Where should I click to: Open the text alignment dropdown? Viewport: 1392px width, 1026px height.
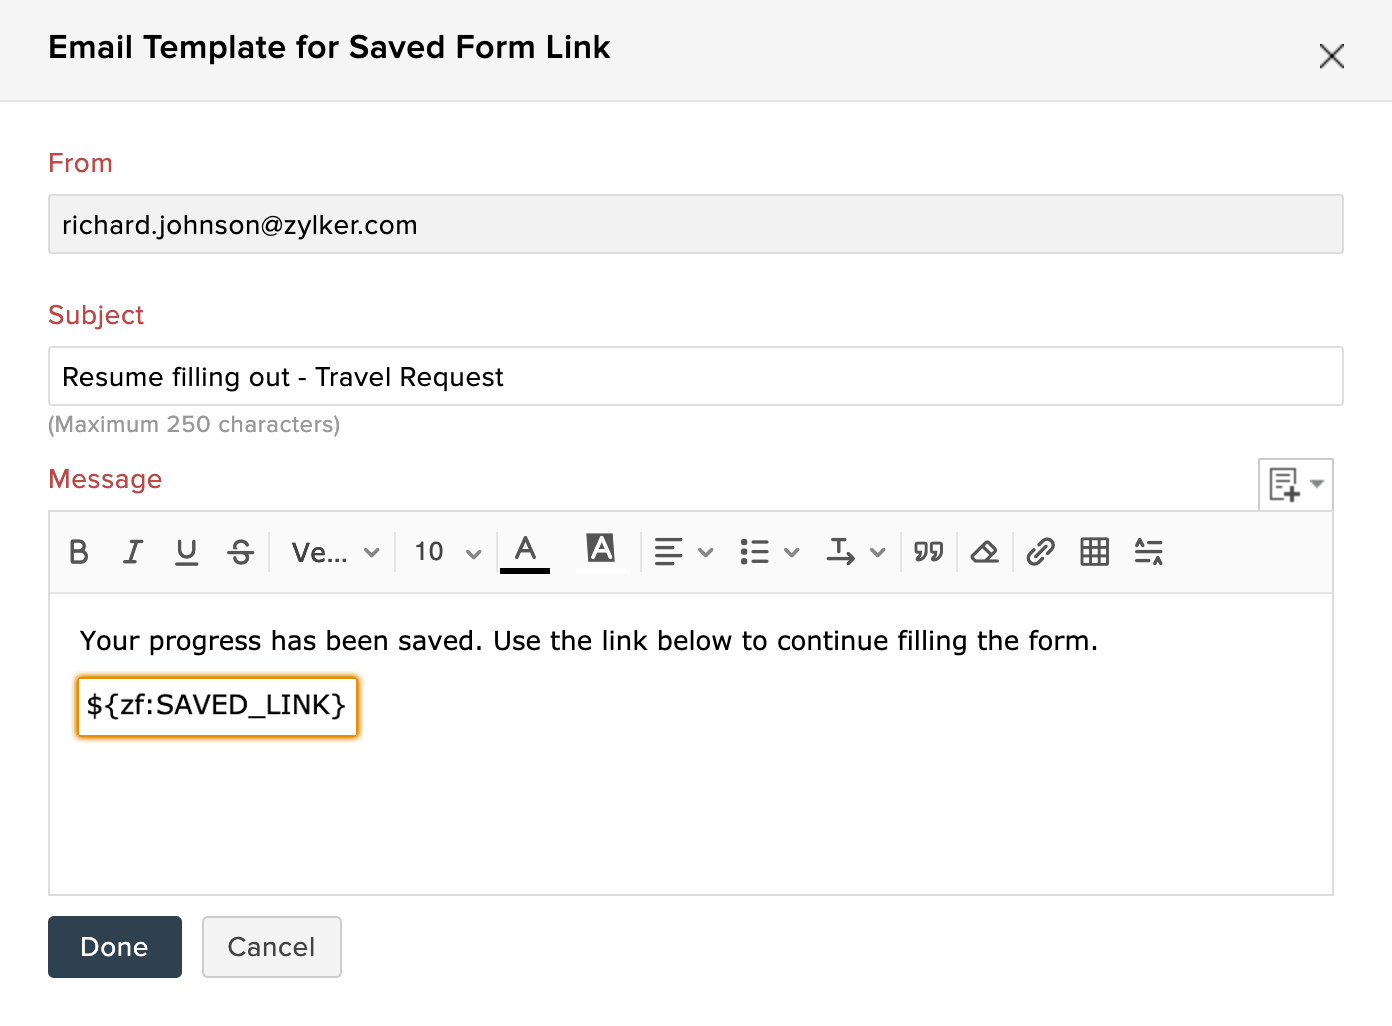[683, 552]
